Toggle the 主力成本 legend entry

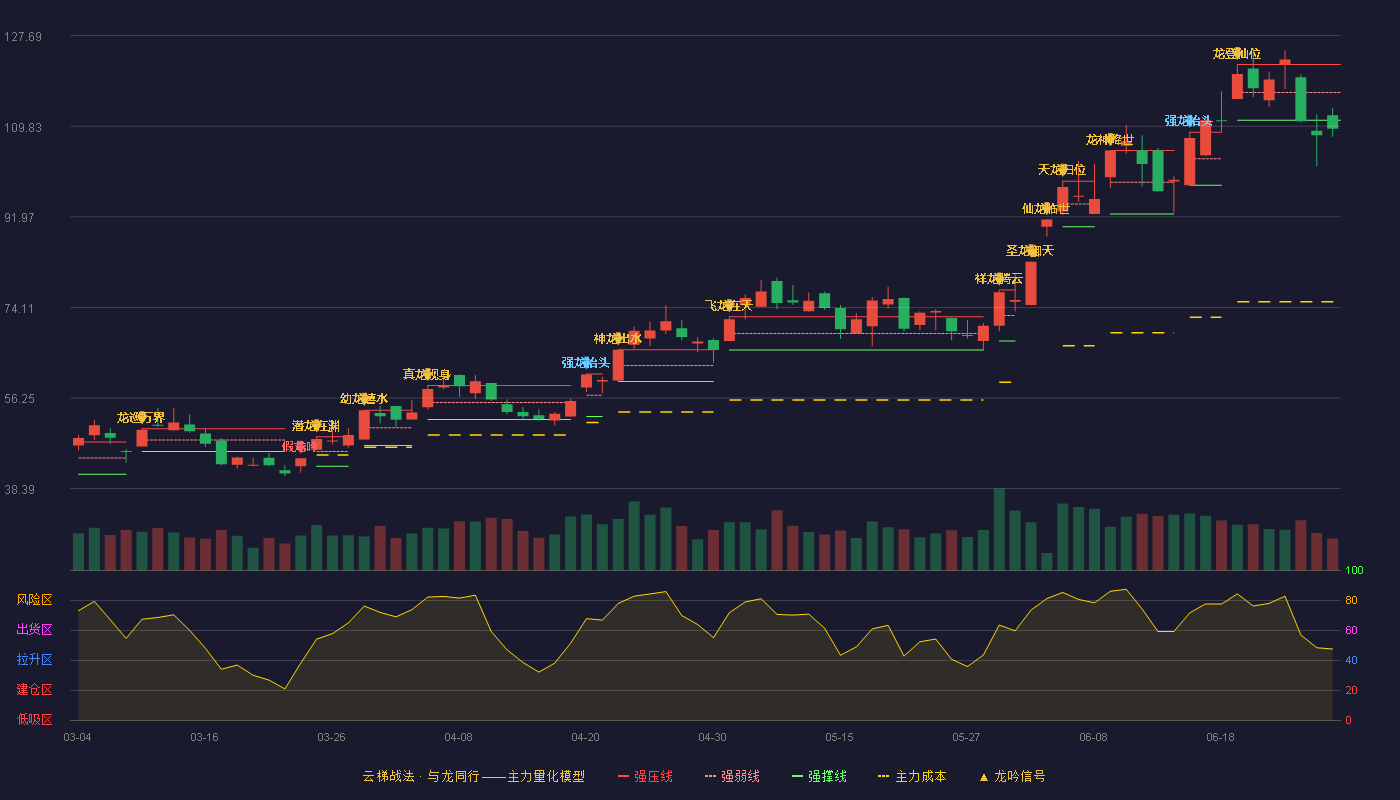pyautogui.click(x=912, y=776)
